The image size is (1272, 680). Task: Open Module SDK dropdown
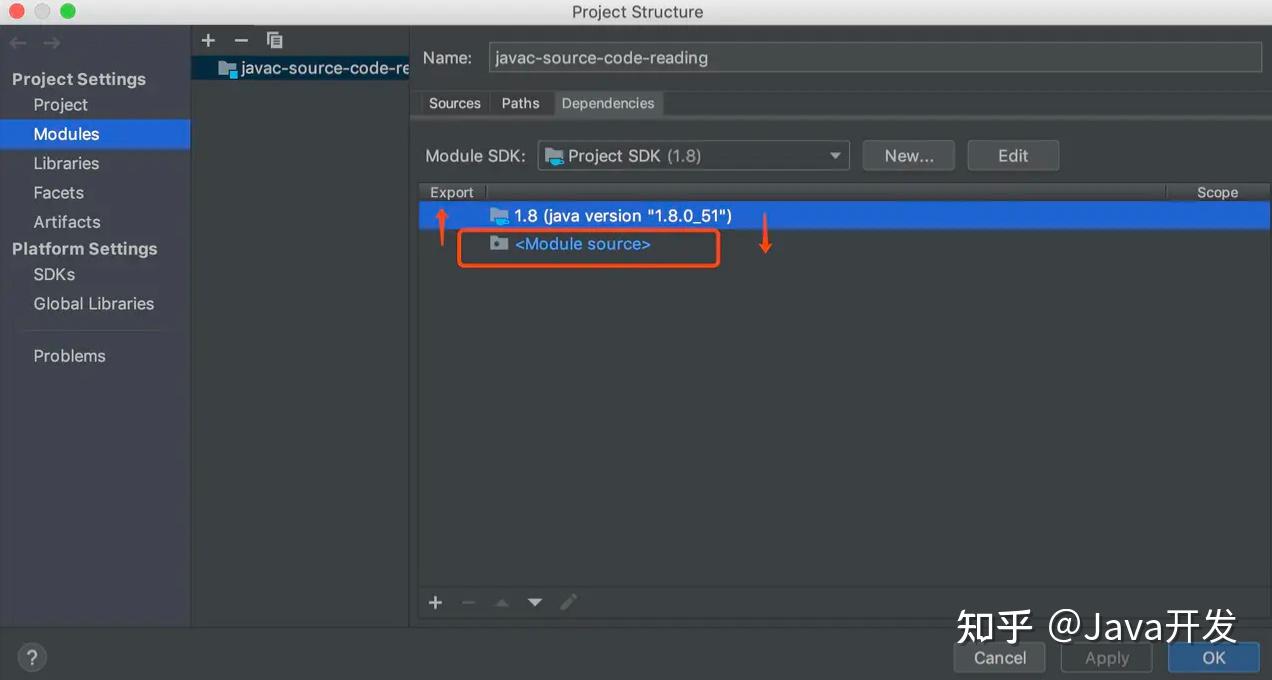[694, 156]
